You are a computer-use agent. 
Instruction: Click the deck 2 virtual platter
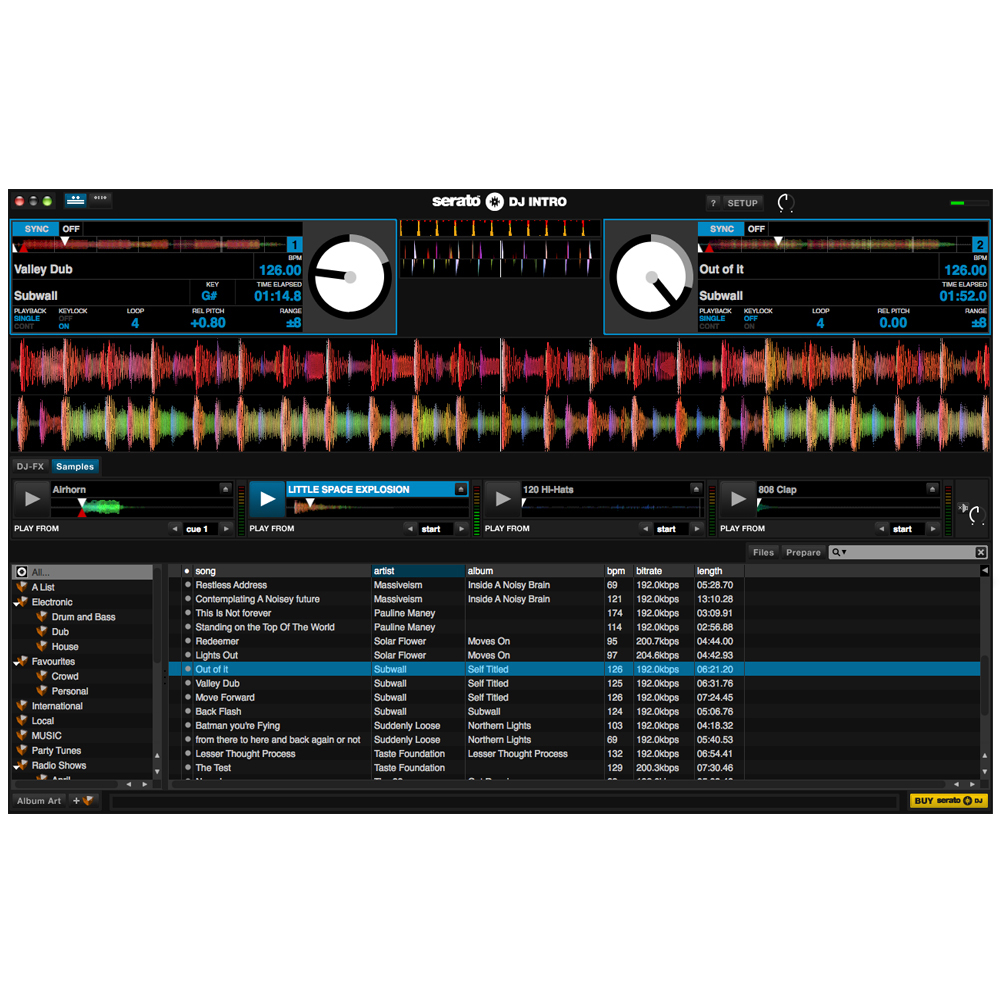pyautogui.click(x=651, y=276)
